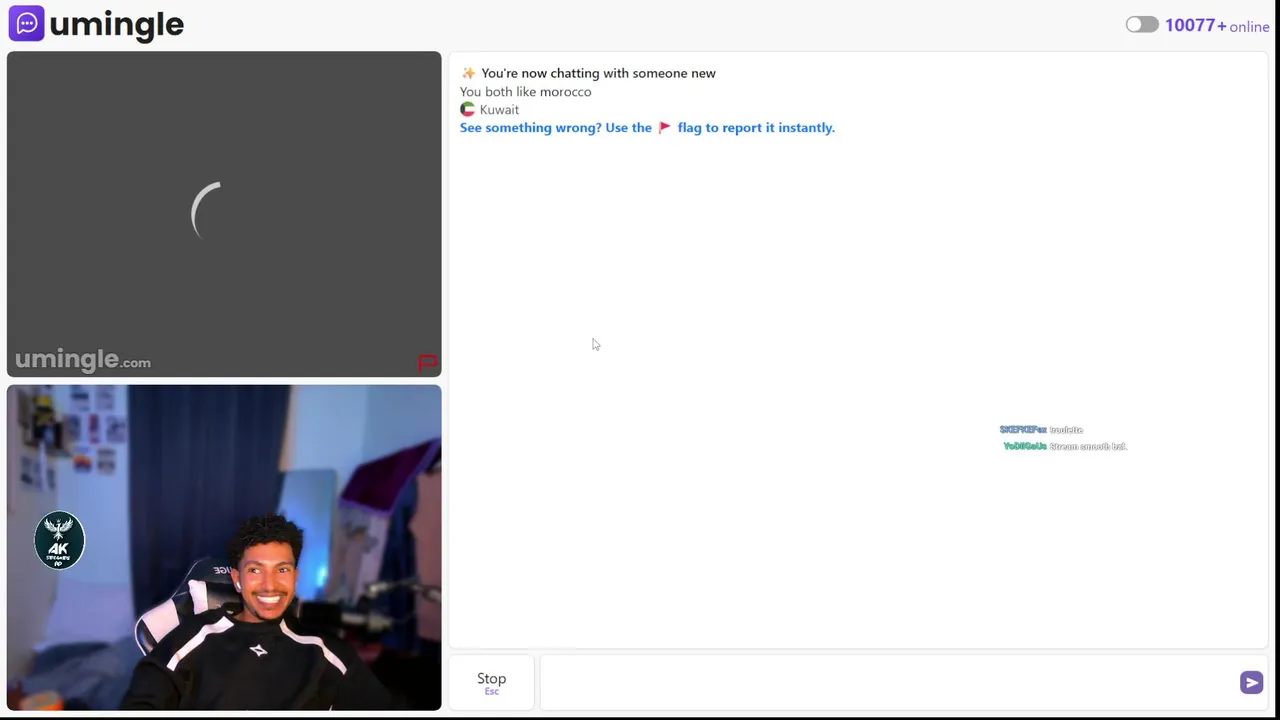Click the 10077+ online counter
The height and width of the screenshot is (720, 1280).
[x=1217, y=26]
